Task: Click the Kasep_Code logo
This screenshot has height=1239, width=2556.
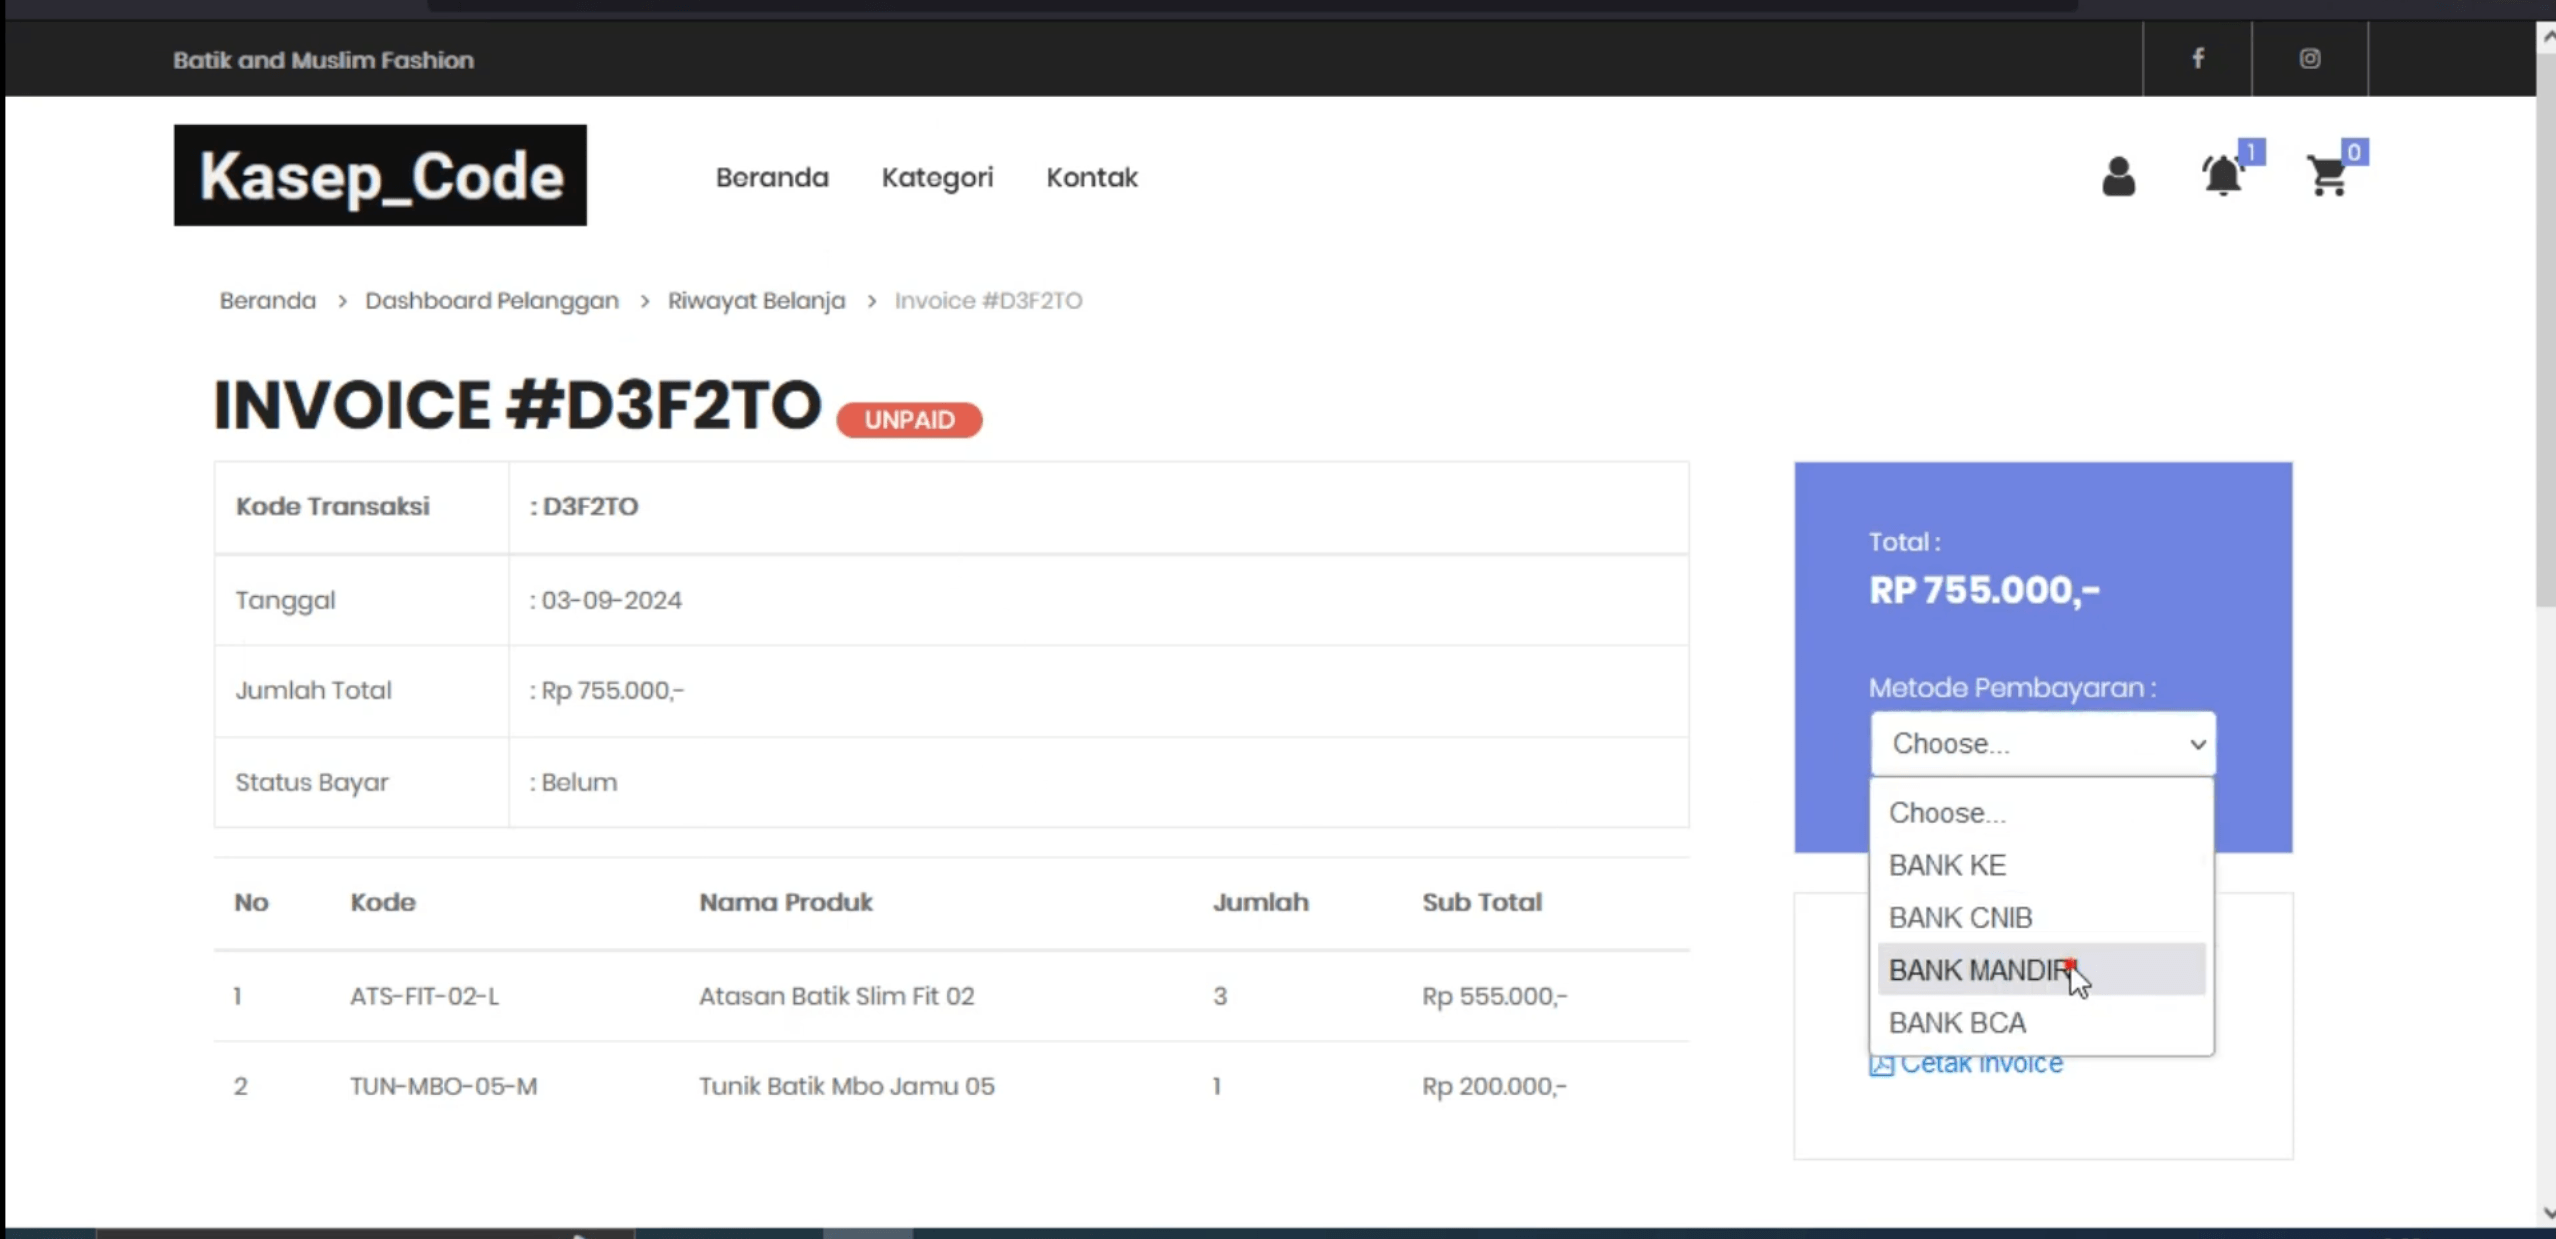Action: coord(380,175)
